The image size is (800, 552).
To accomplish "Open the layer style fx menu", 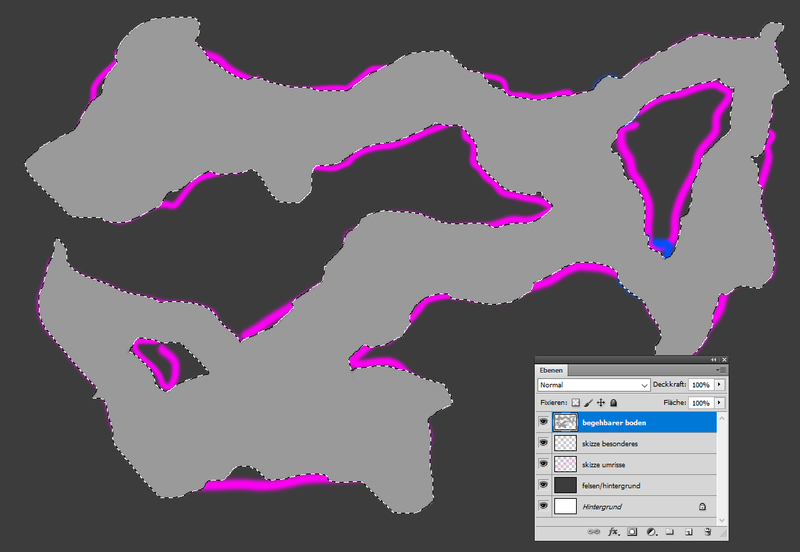I will [x=614, y=532].
